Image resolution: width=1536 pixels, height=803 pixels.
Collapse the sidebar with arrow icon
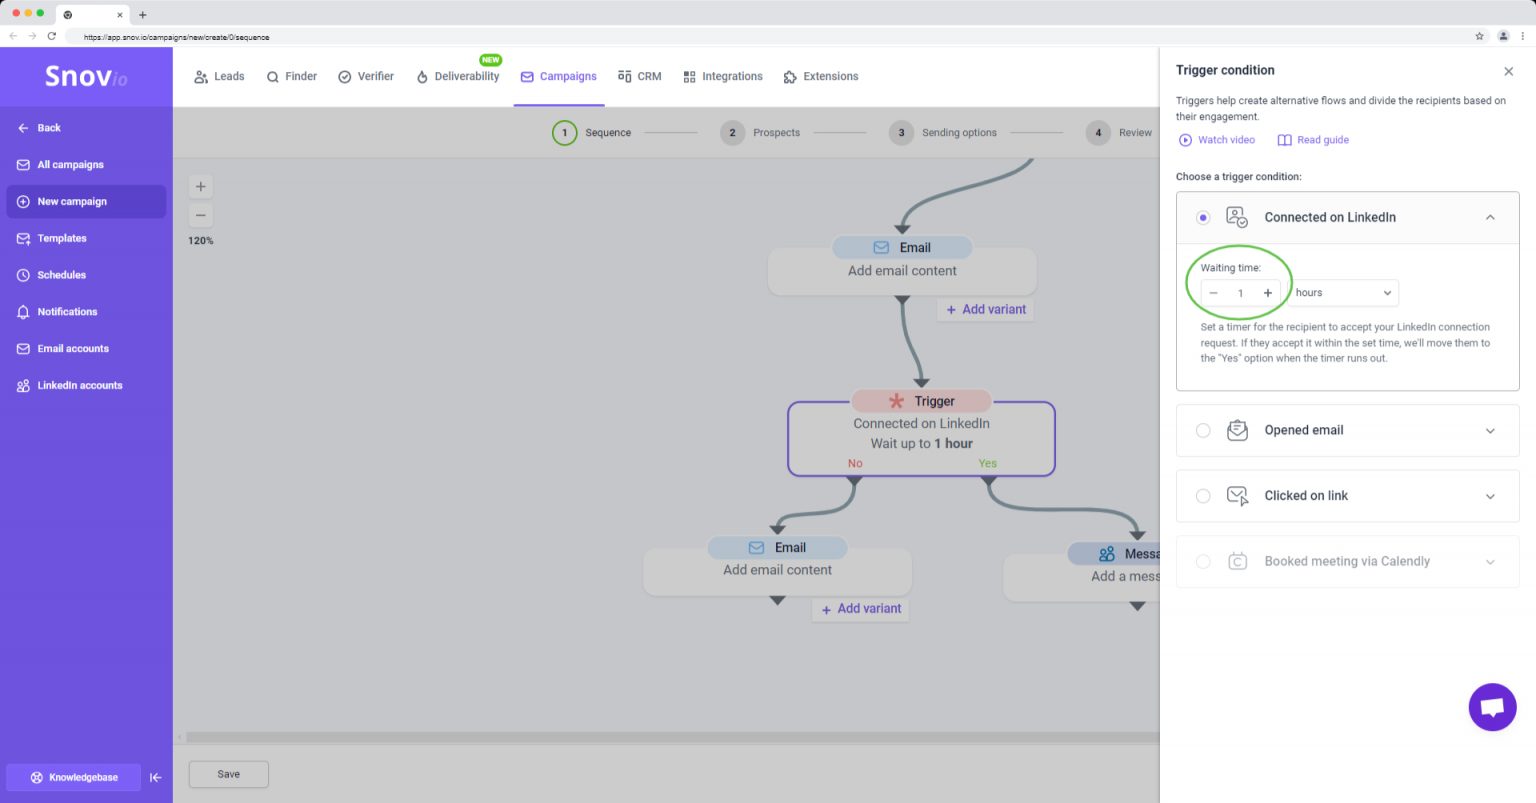pos(156,777)
